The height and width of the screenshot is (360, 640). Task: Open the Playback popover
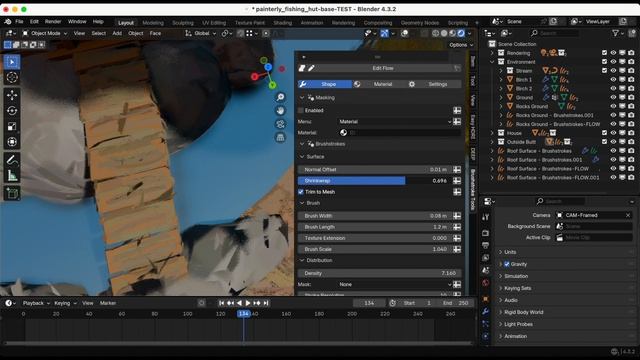pyautogui.click(x=36, y=303)
